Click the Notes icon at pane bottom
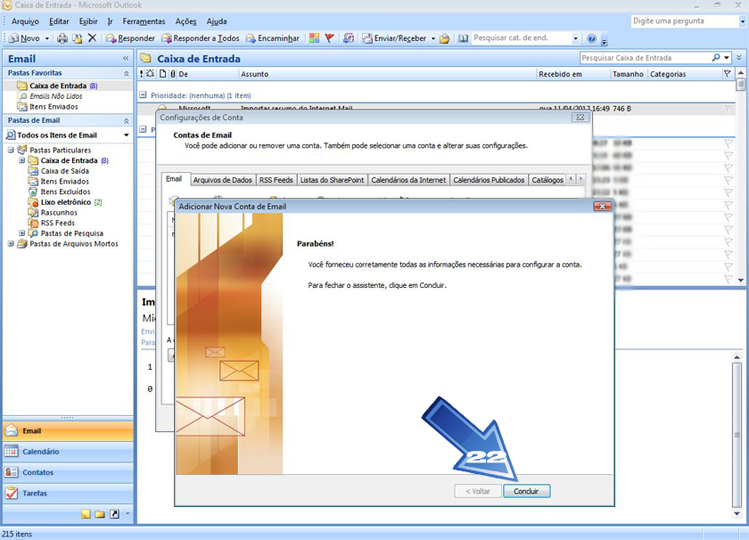The width and height of the screenshot is (749, 540). (86, 514)
